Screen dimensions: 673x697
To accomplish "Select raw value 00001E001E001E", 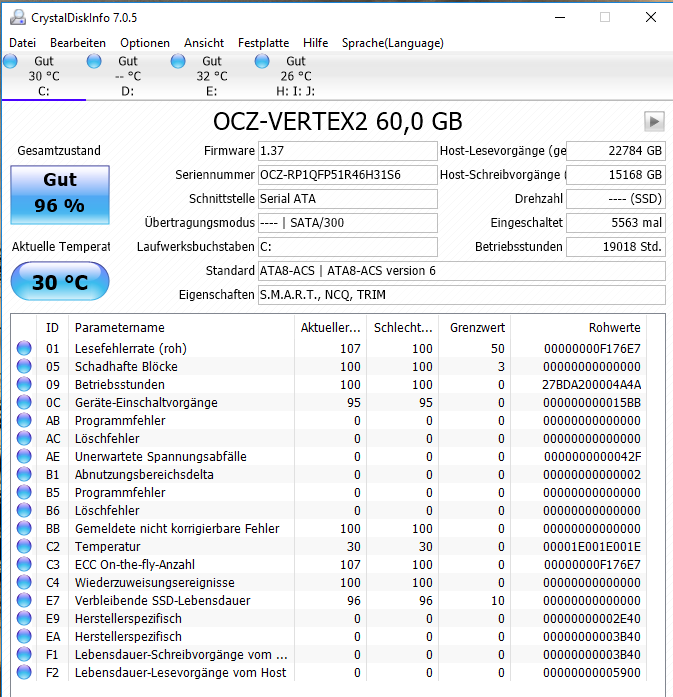I will (592, 546).
